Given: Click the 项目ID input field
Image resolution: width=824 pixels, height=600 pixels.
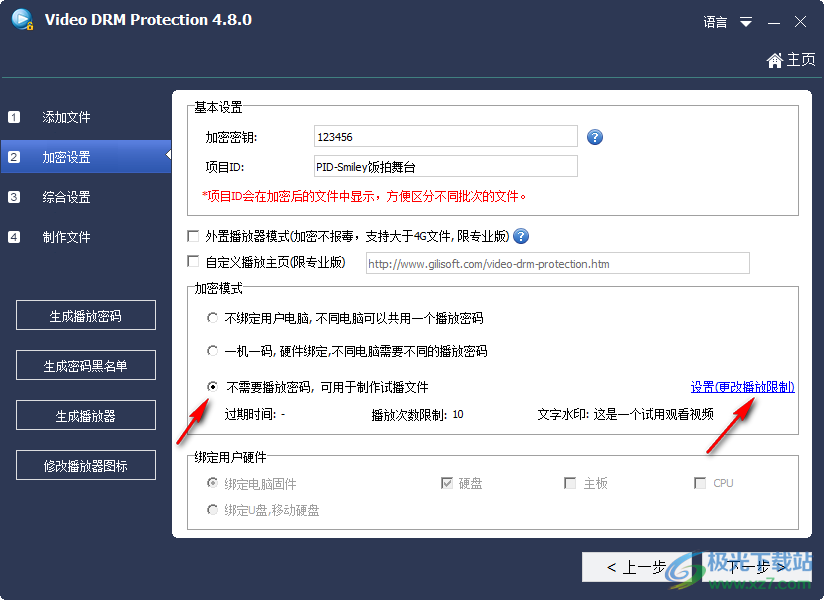Looking at the screenshot, I should coord(446,167).
